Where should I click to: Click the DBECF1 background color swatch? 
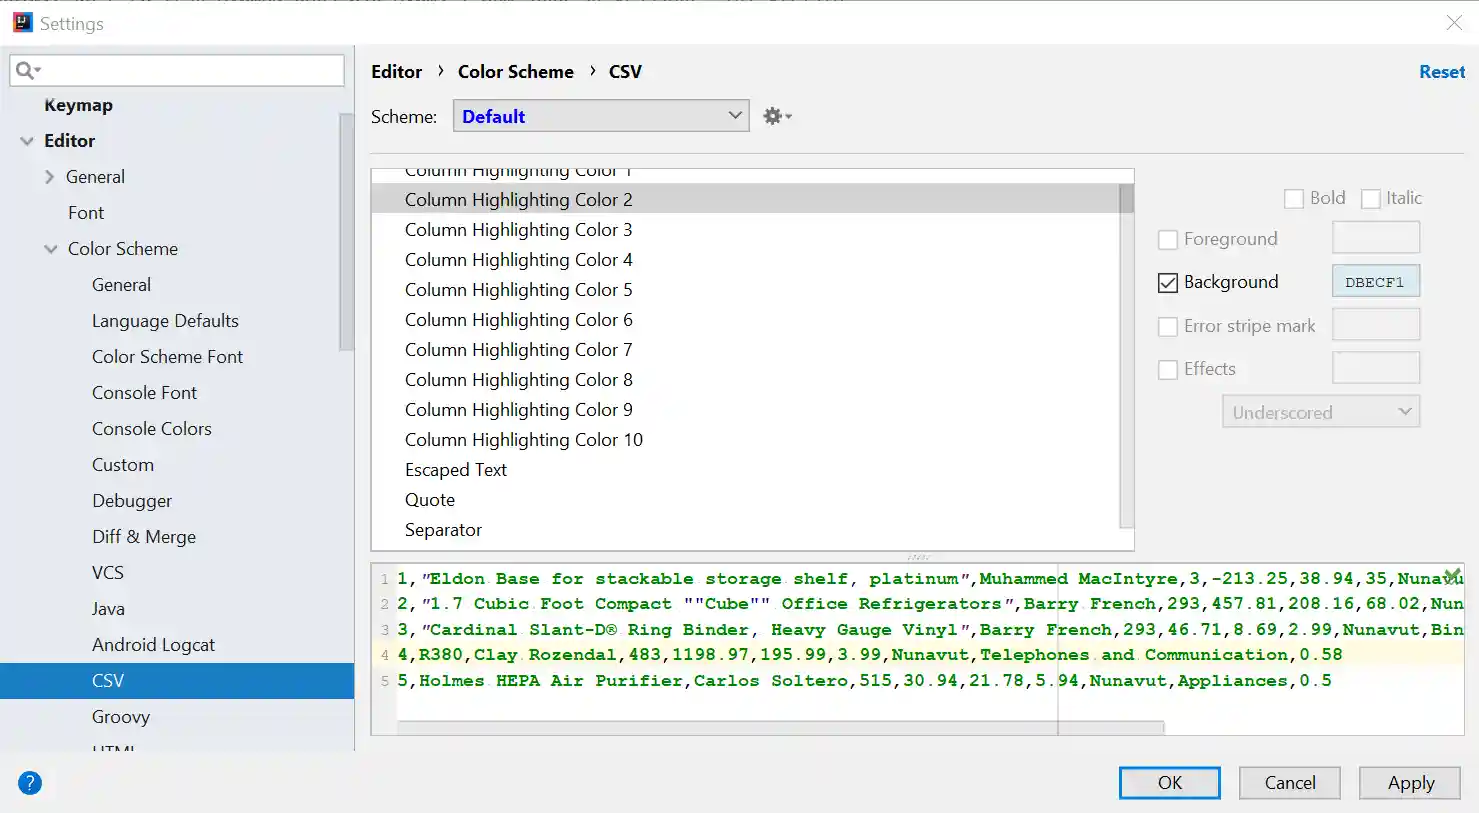tap(1375, 281)
